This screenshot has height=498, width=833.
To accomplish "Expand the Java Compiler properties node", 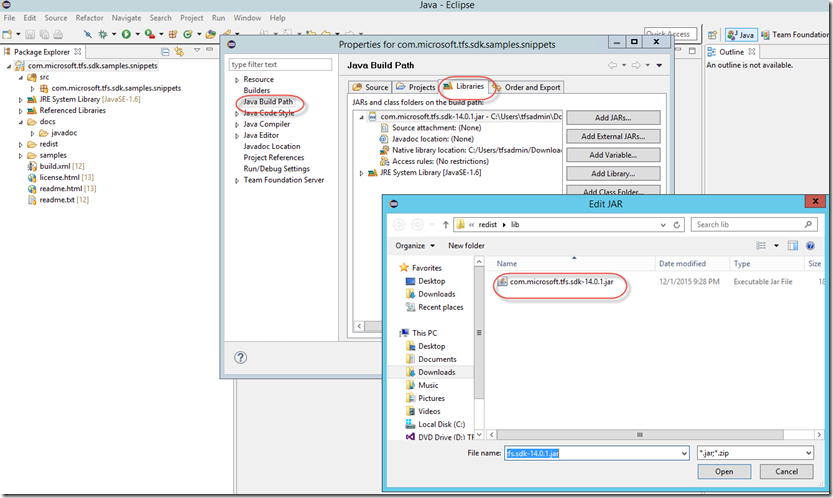I will coord(237,125).
